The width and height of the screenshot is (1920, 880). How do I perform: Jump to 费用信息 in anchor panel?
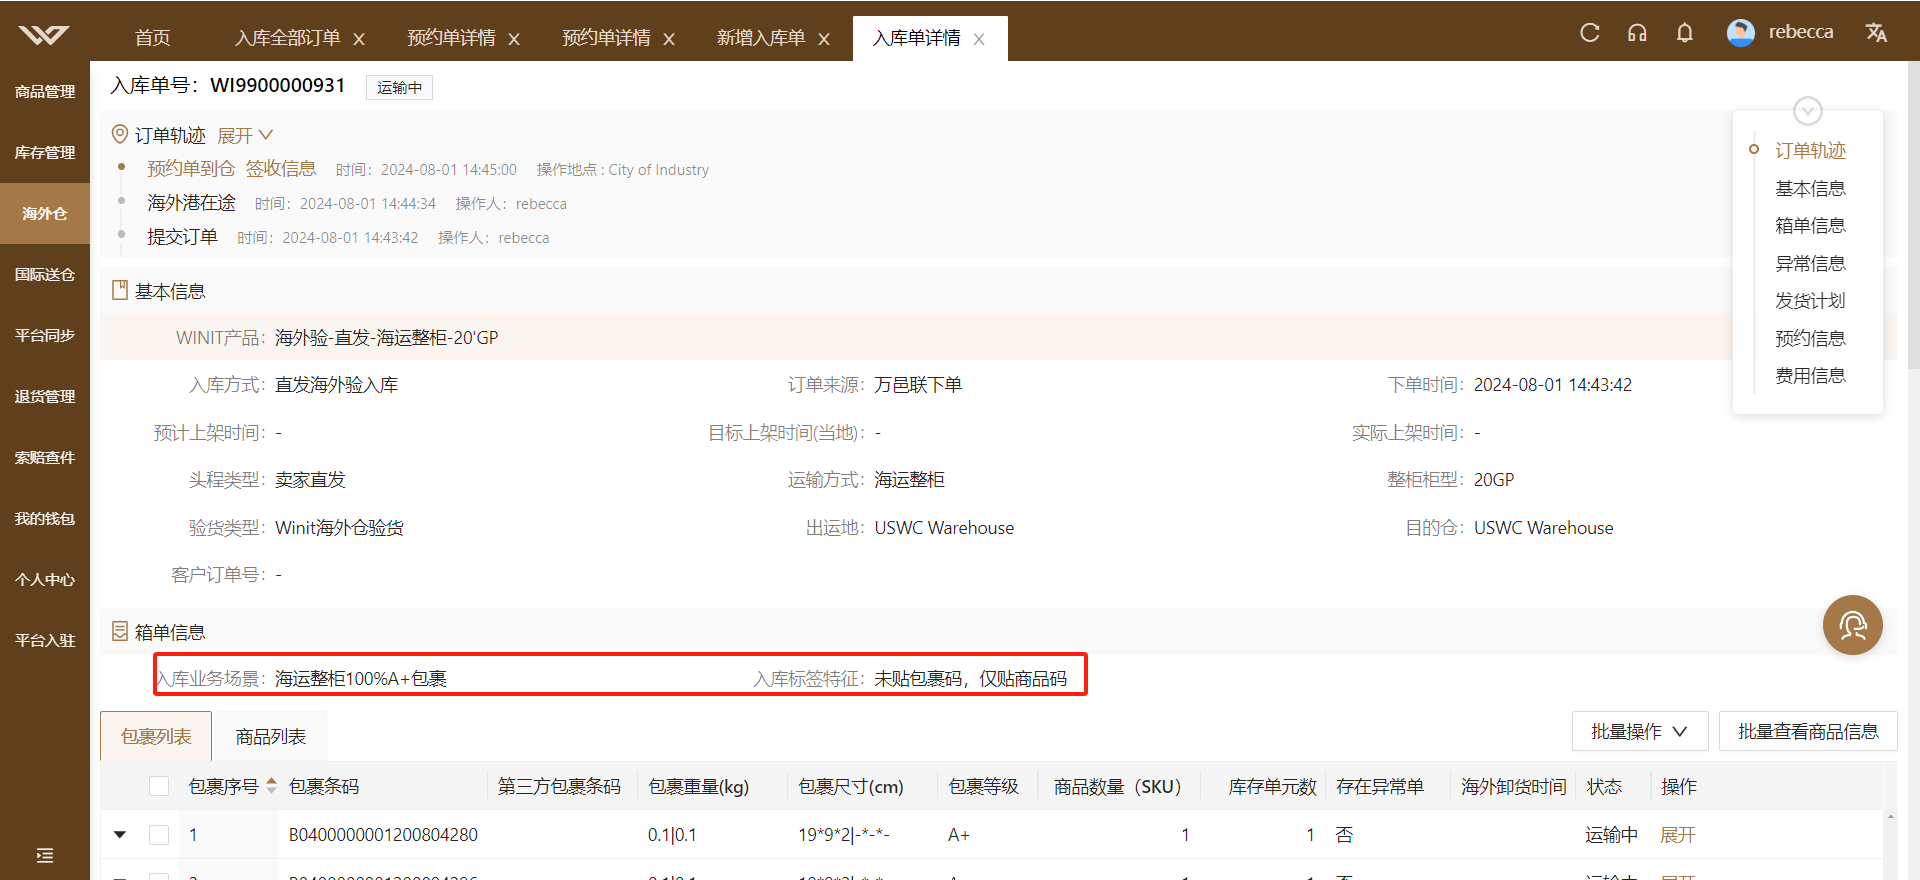[x=1810, y=375]
